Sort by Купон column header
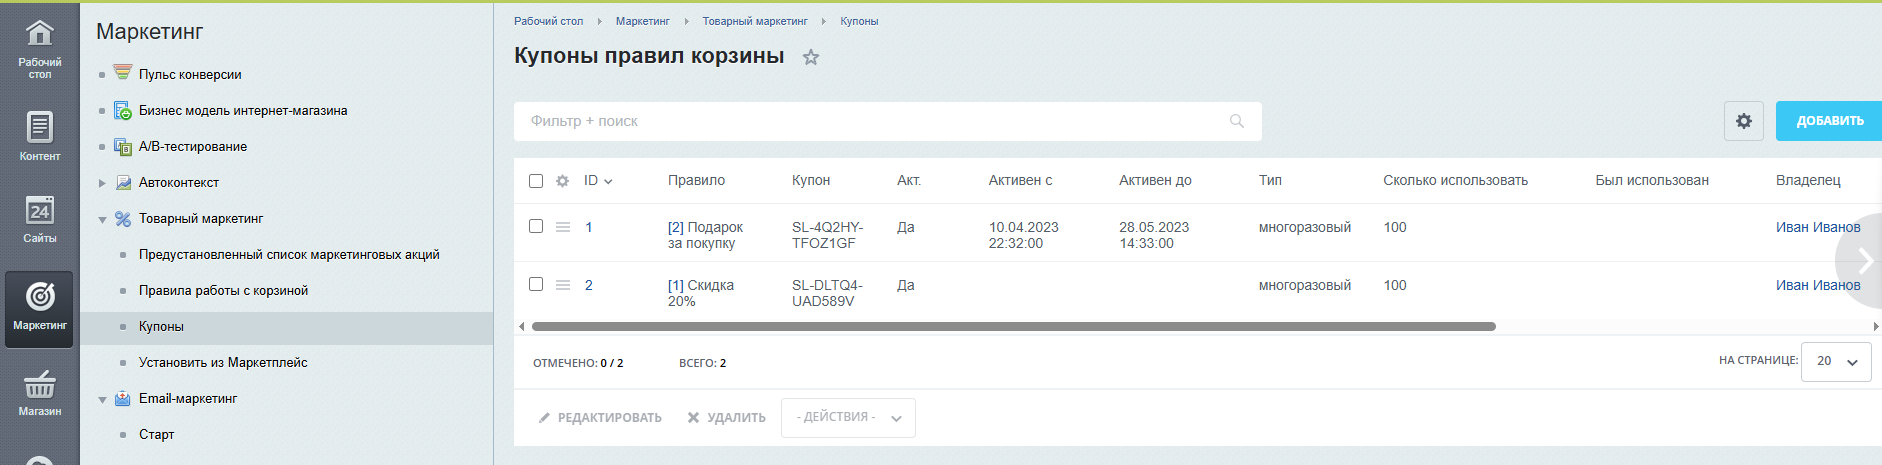The height and width of the screenshot is (465, 1882). (x=811, y=181)
